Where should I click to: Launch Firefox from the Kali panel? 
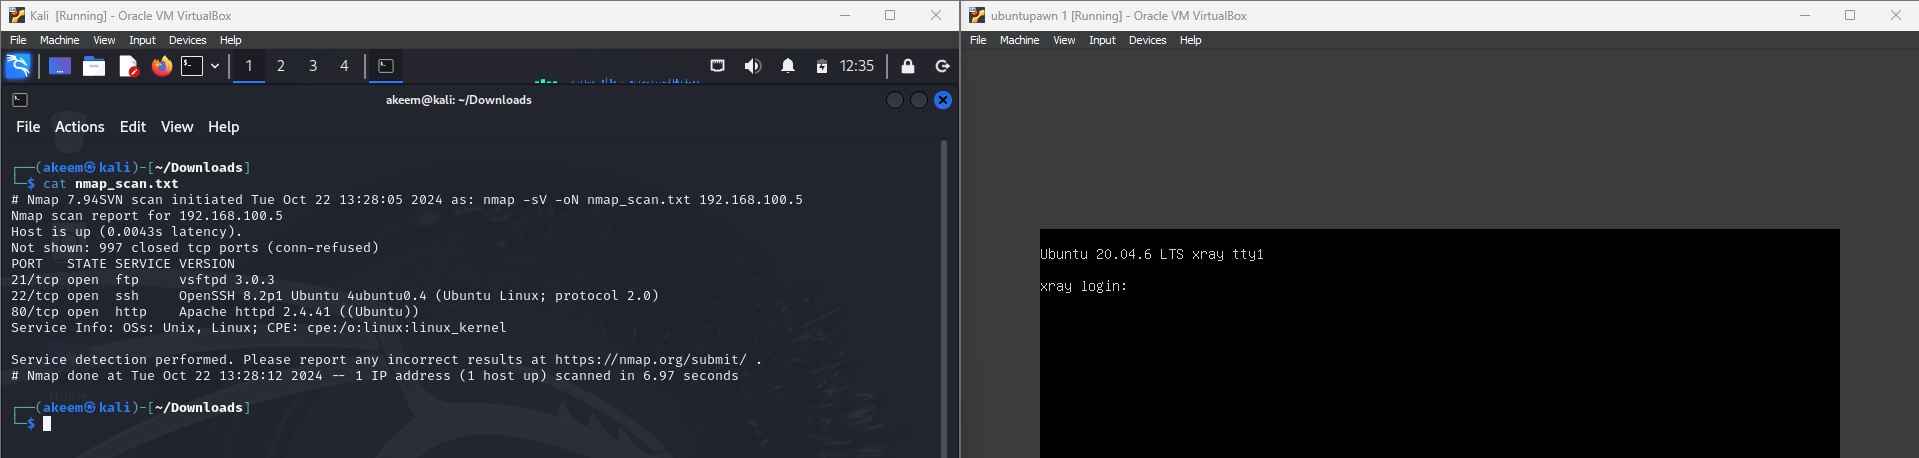(161, 66)
